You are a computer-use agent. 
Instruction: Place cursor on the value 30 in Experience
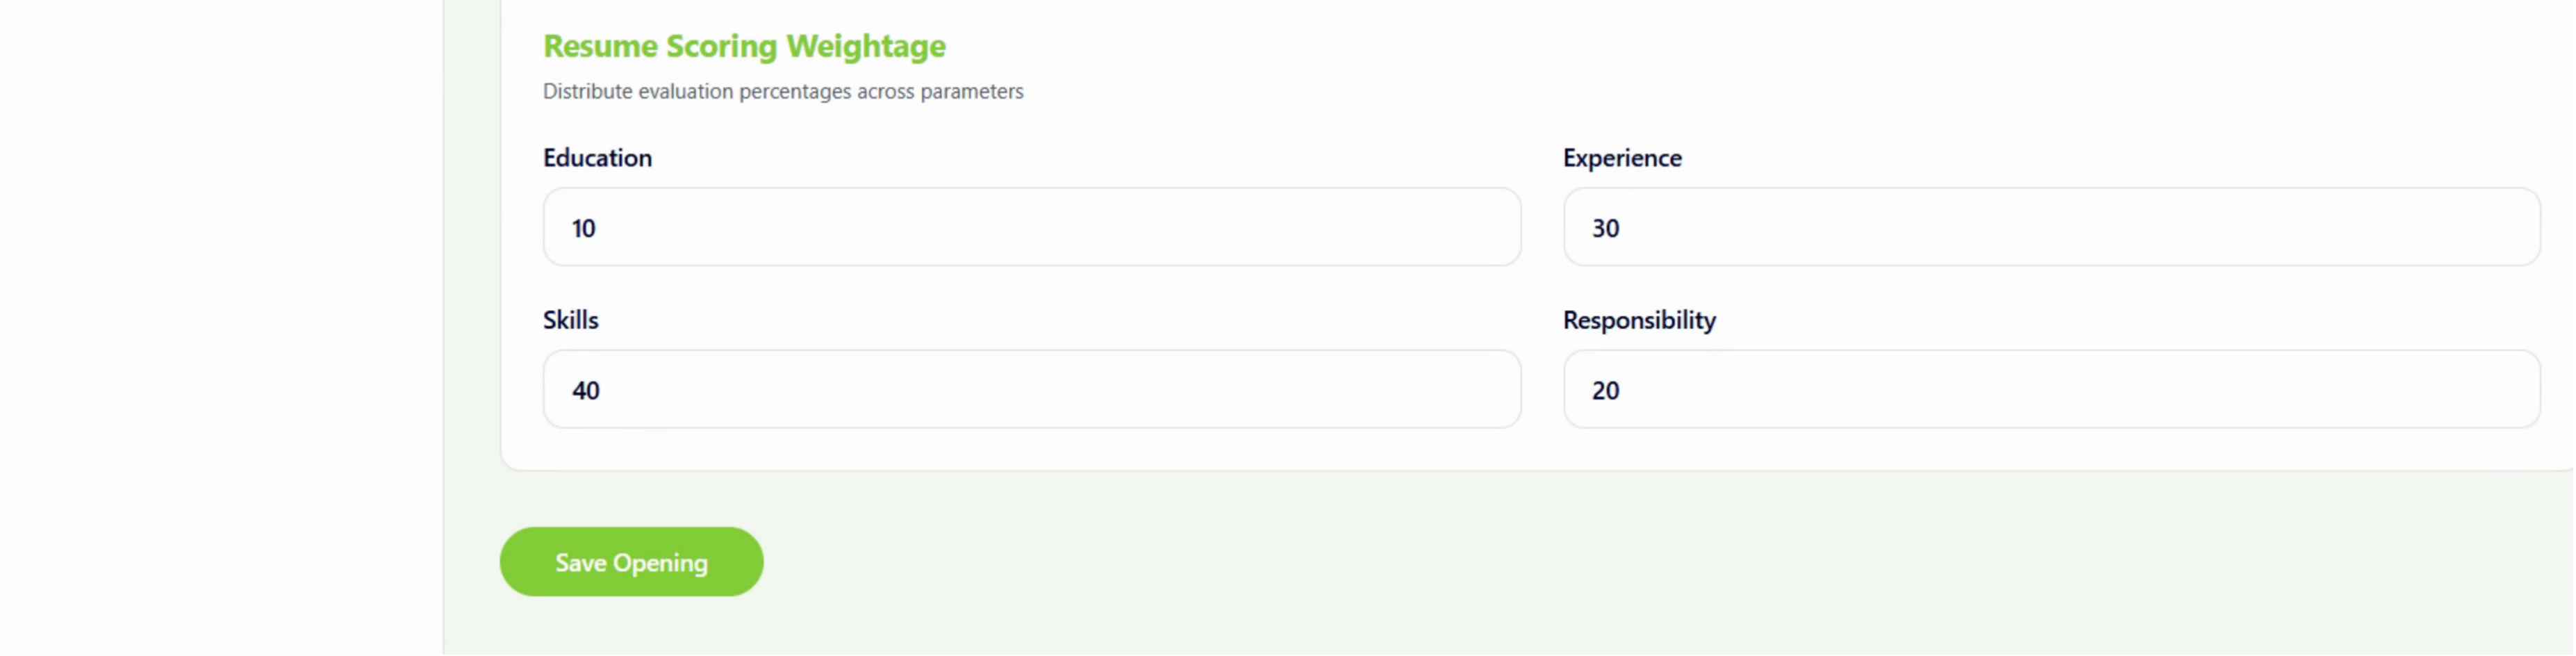(1605, 229)
